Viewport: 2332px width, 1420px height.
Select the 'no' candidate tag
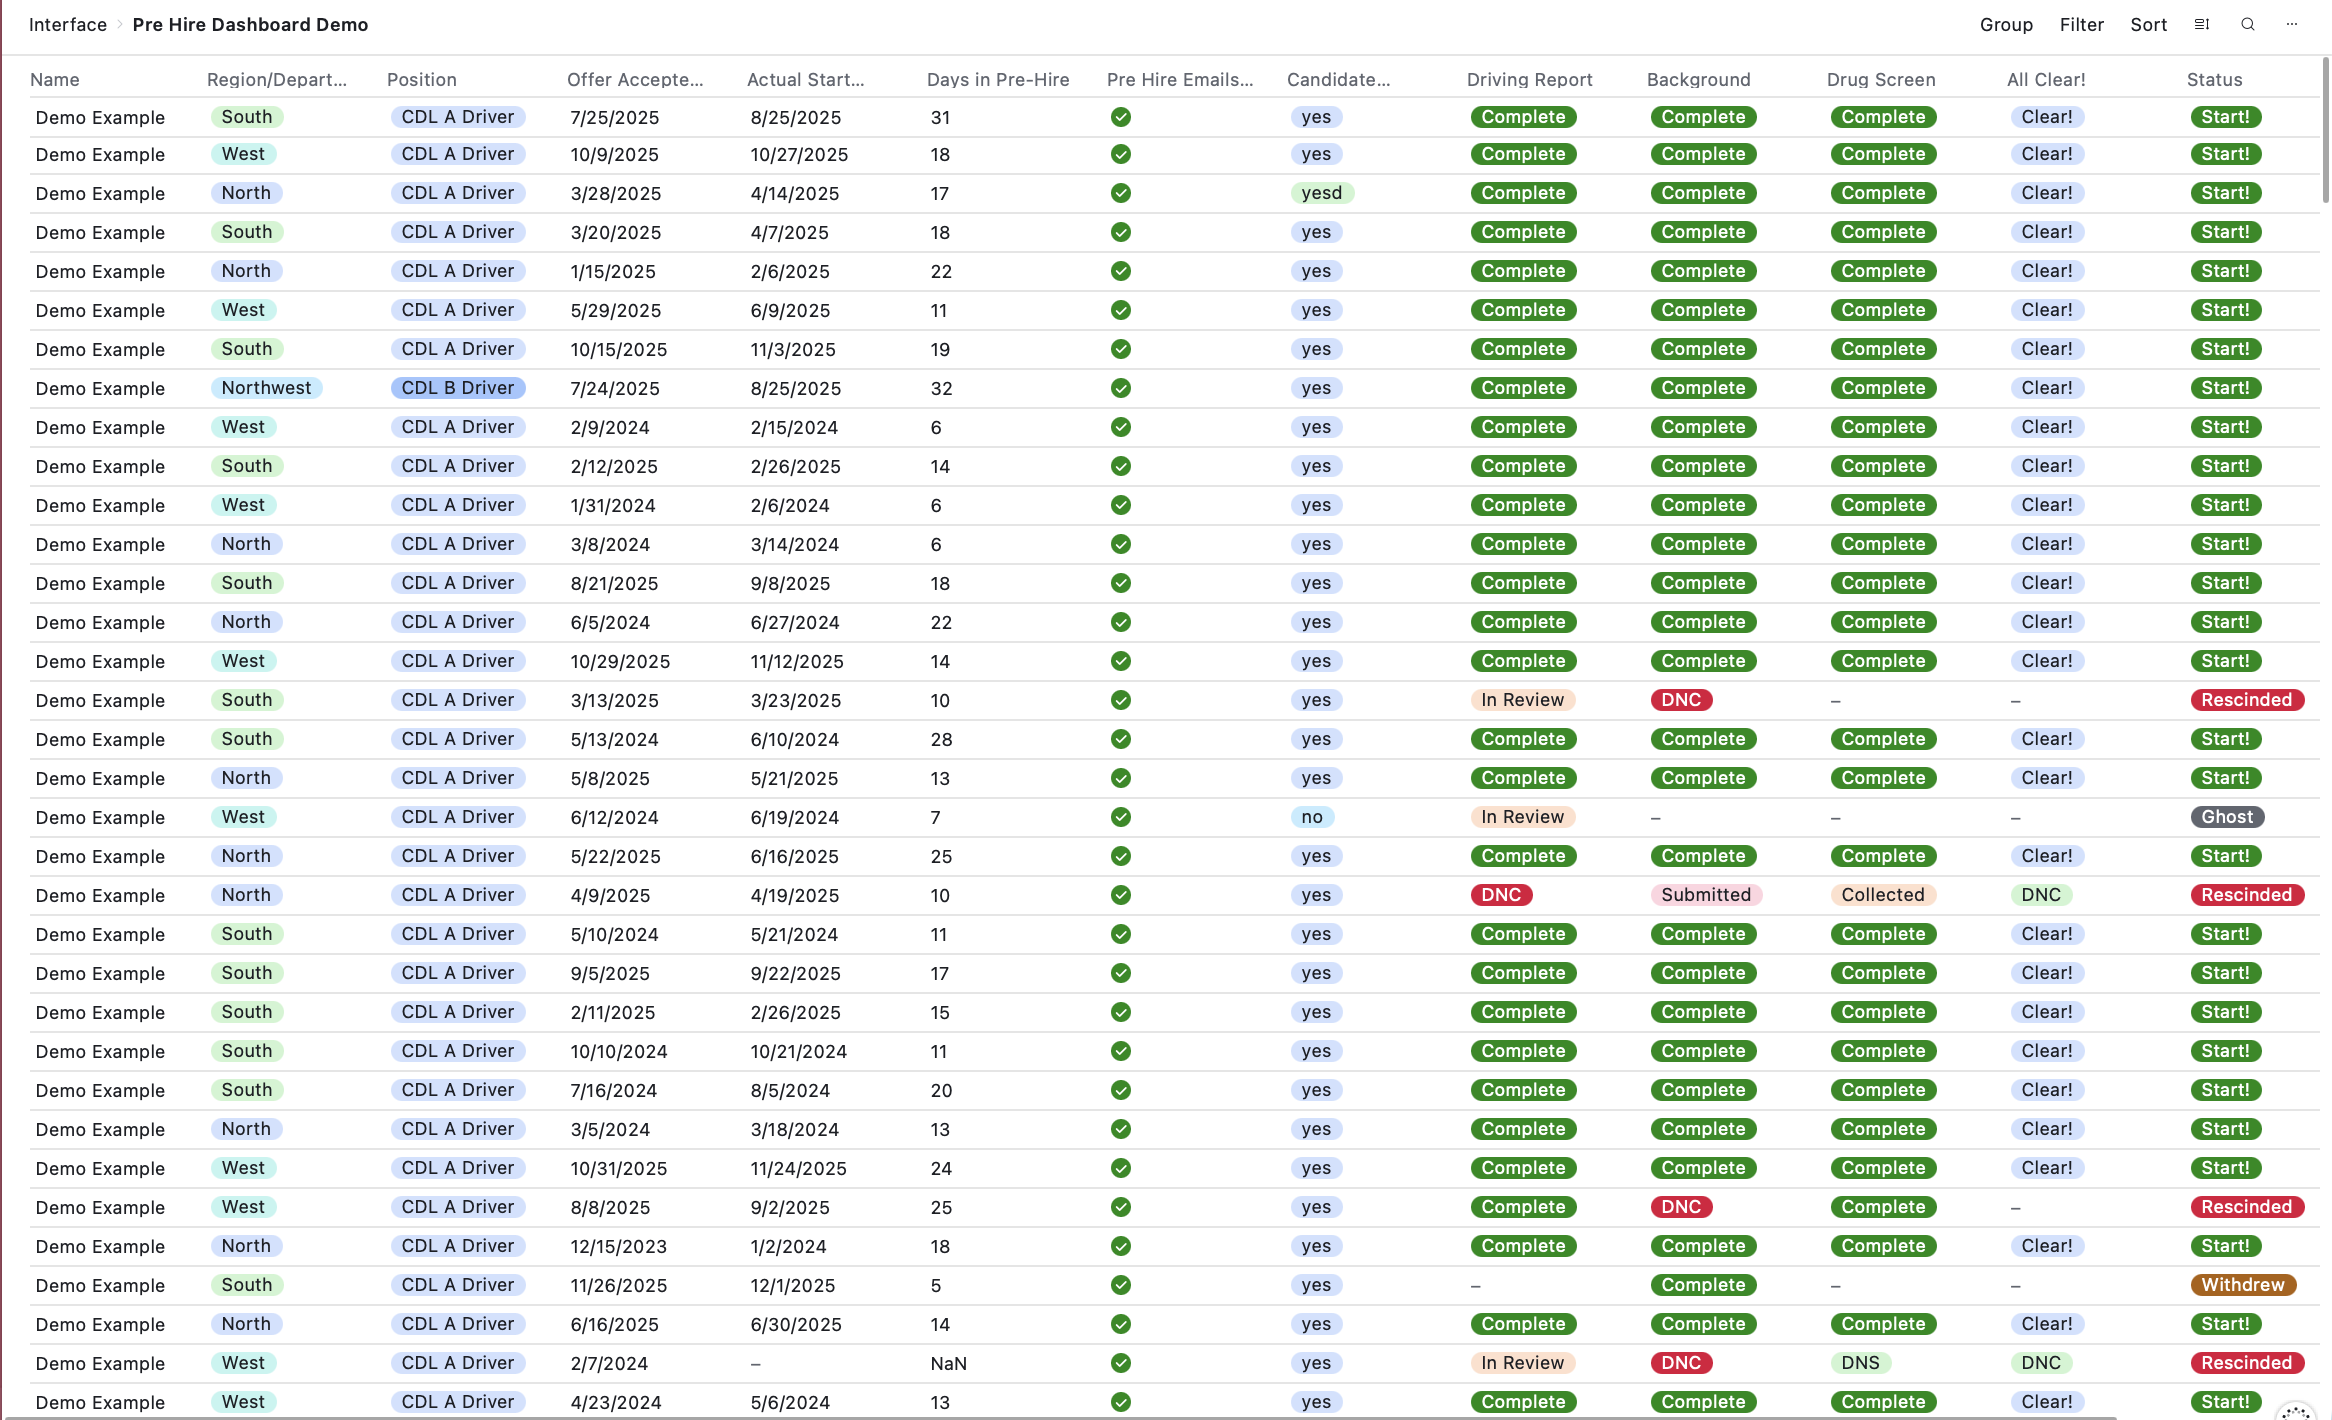point(1312,817)
